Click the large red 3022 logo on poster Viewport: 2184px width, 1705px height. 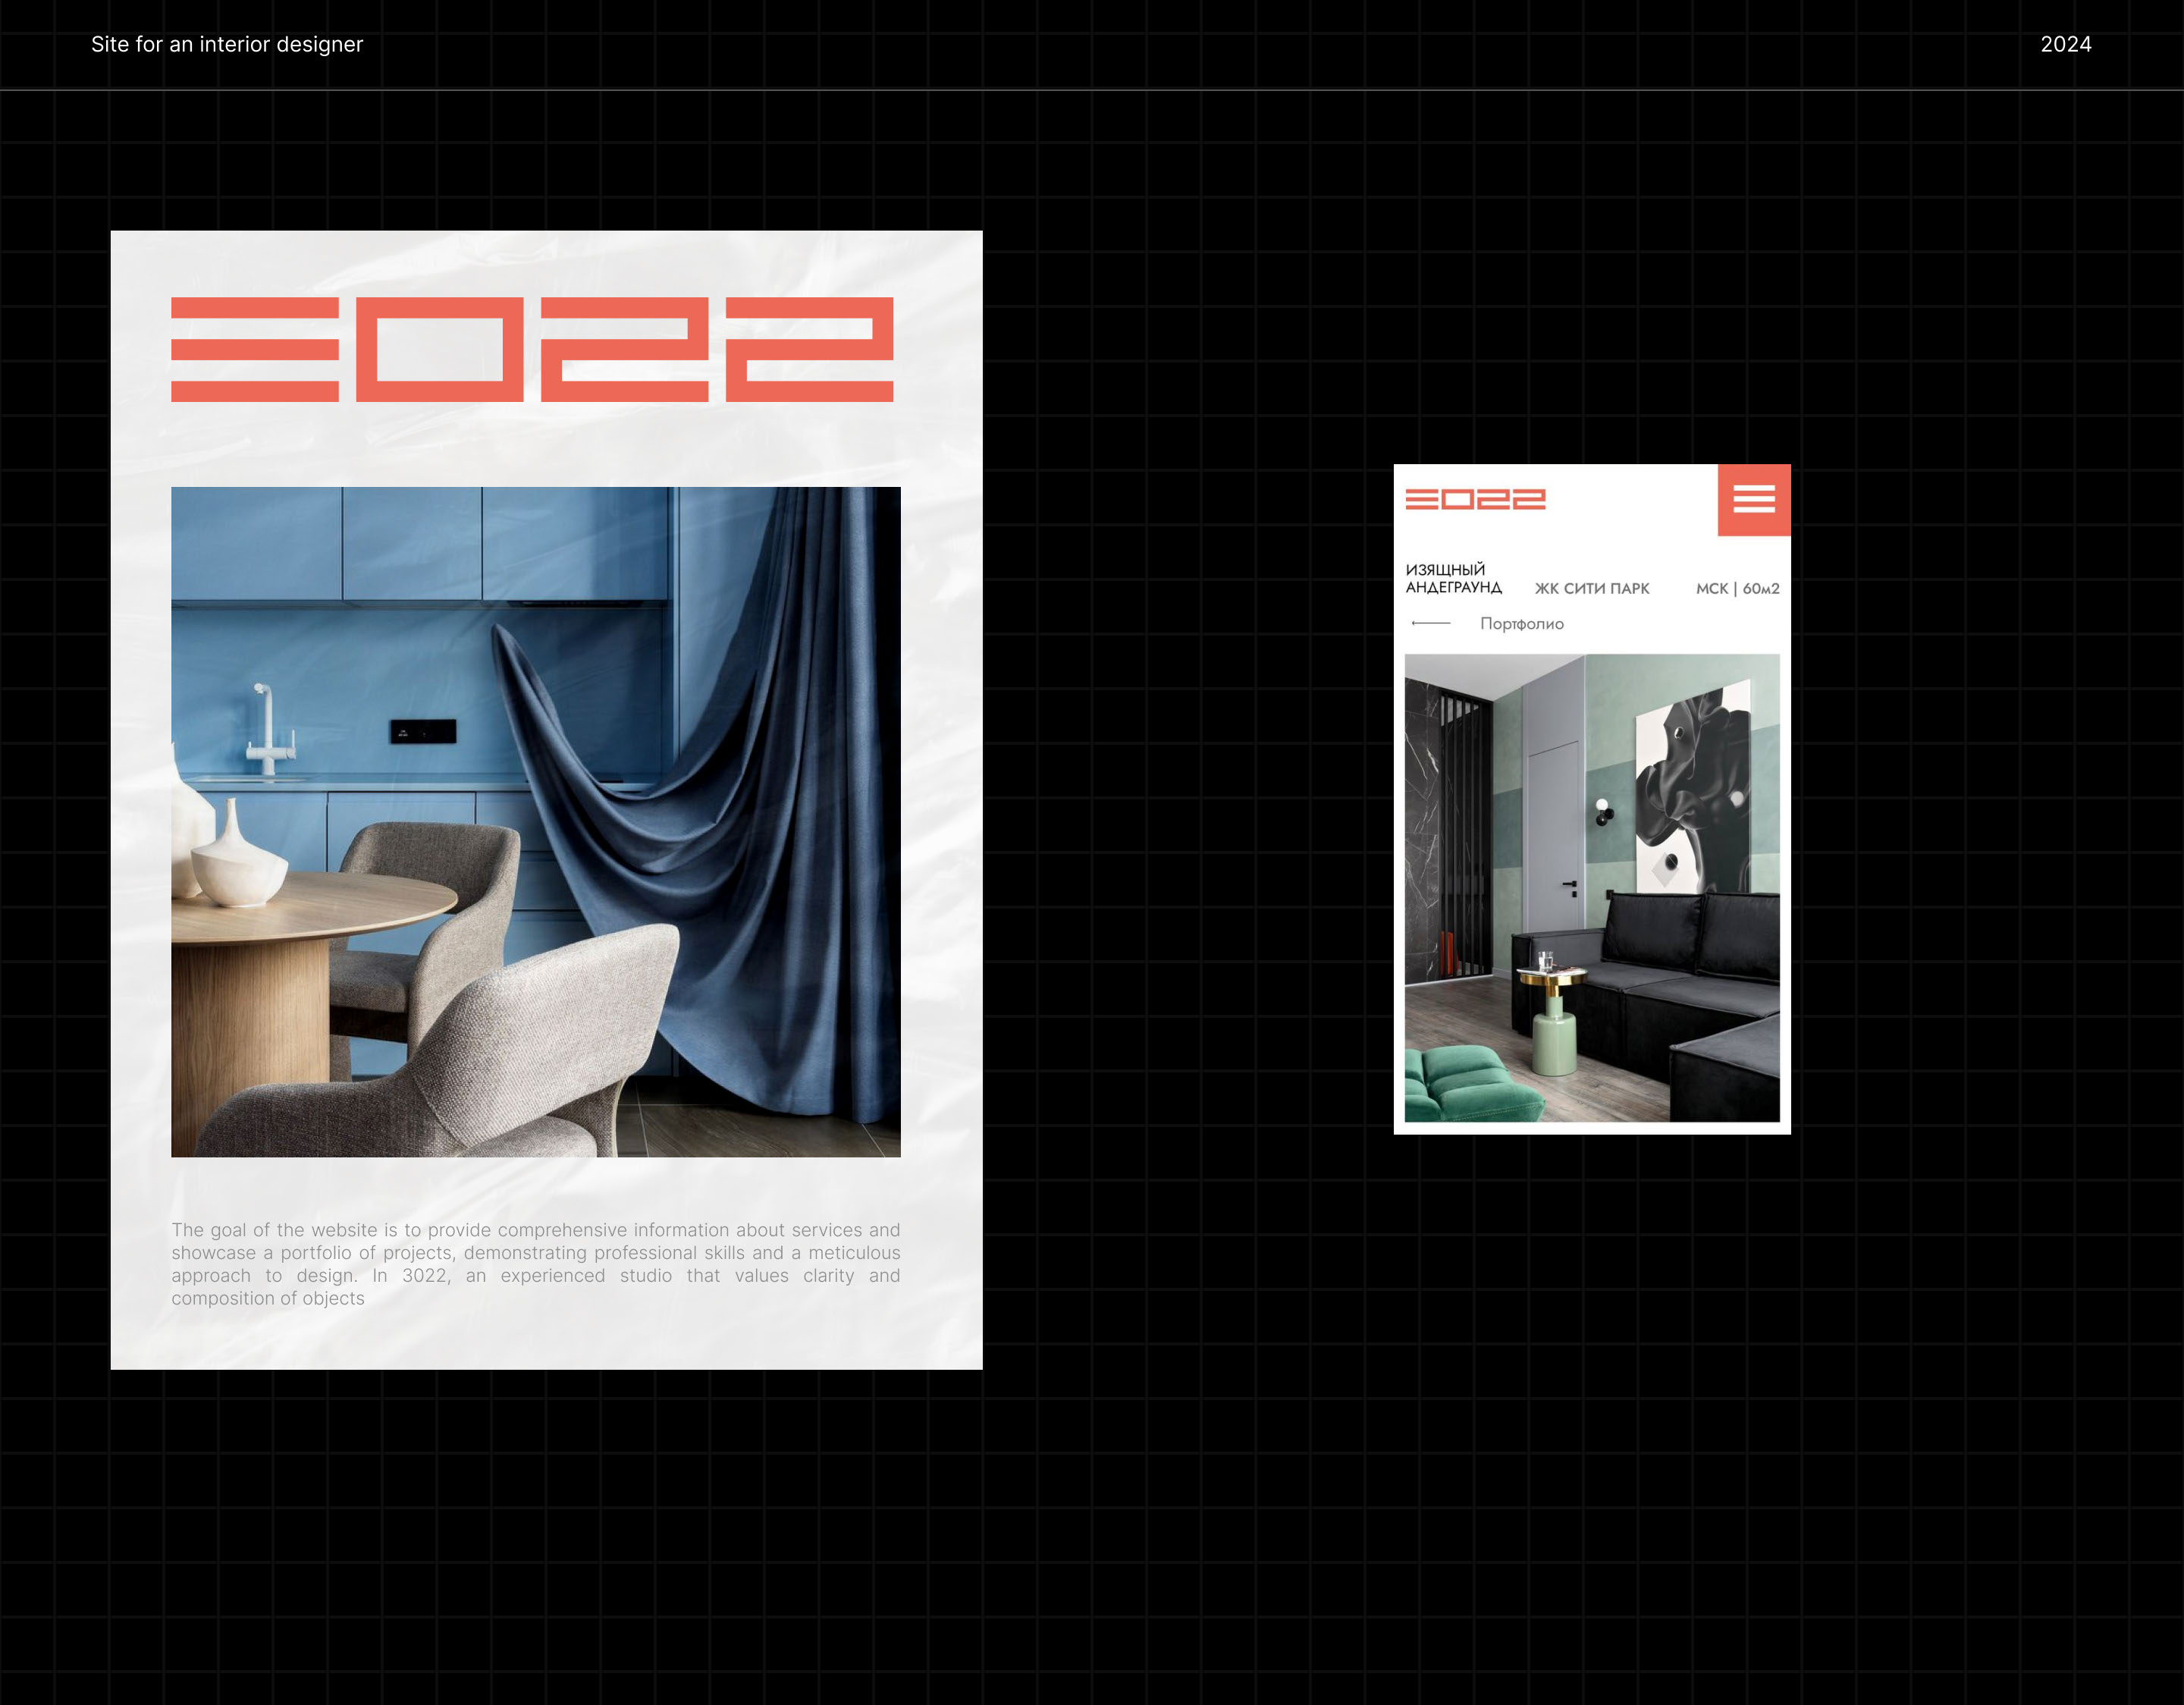[x=531, y=349]
